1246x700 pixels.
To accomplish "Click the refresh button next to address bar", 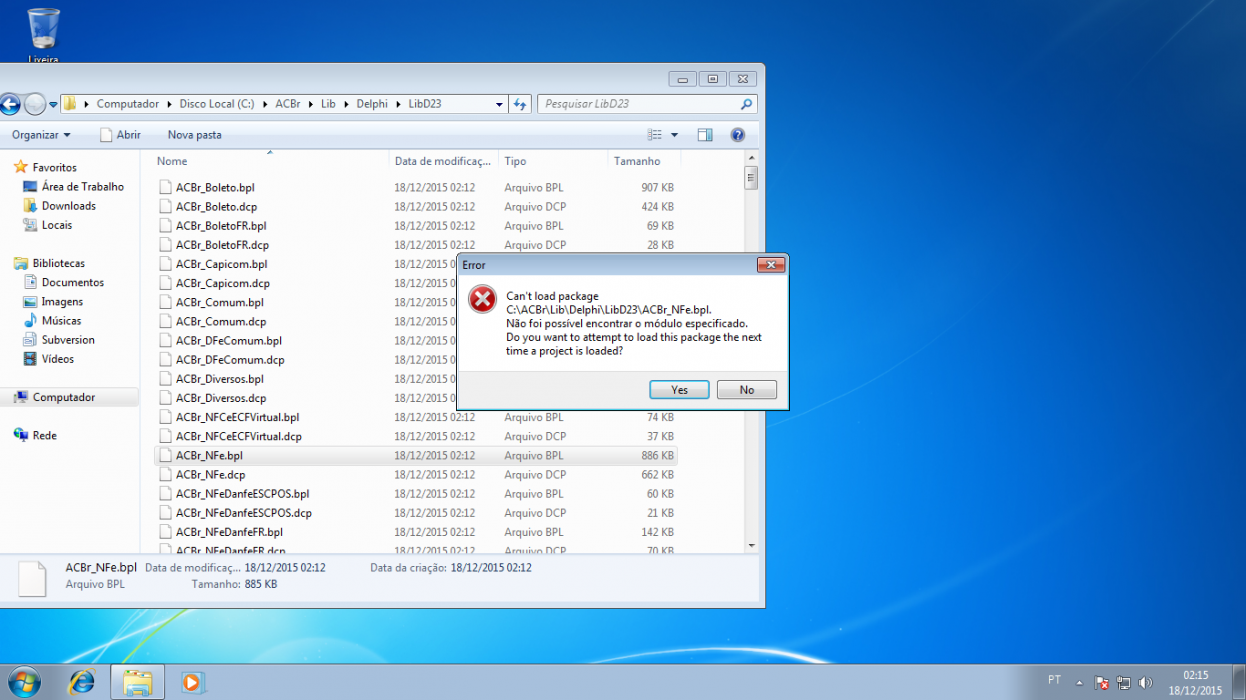I will tap(520, 104).
